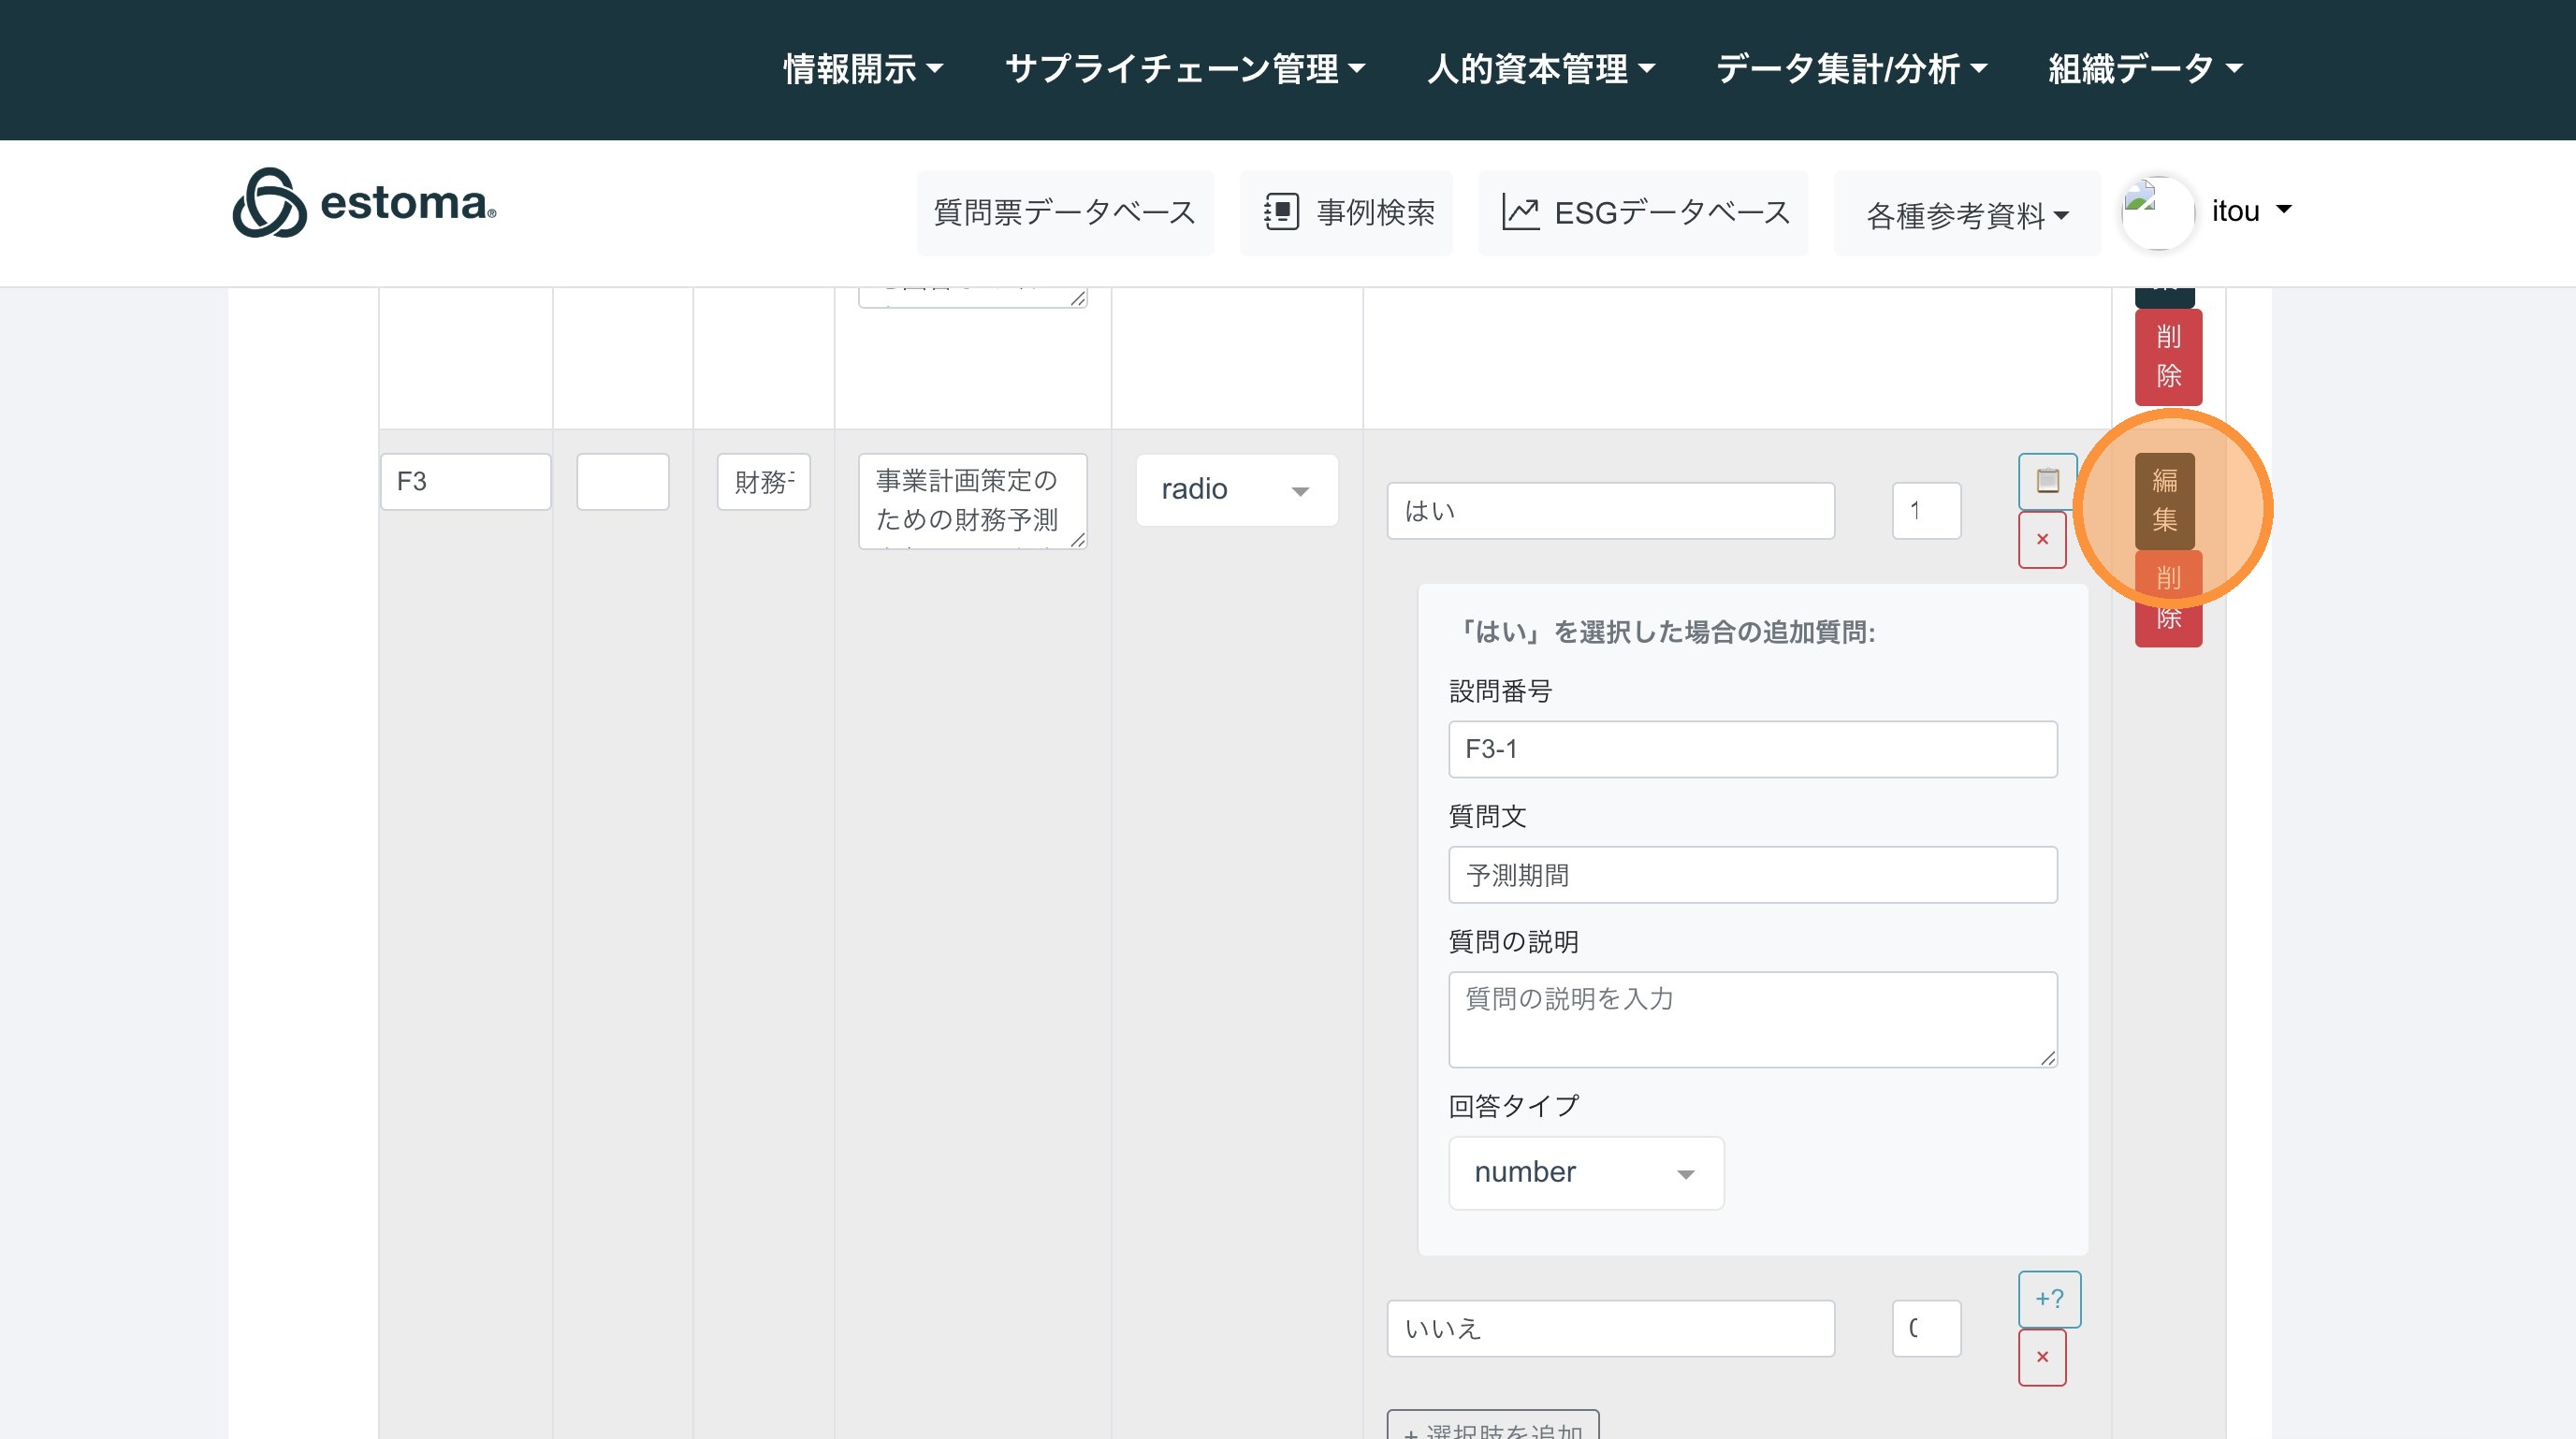Remove the いいえ option with red ×

click(2042, 1357)
